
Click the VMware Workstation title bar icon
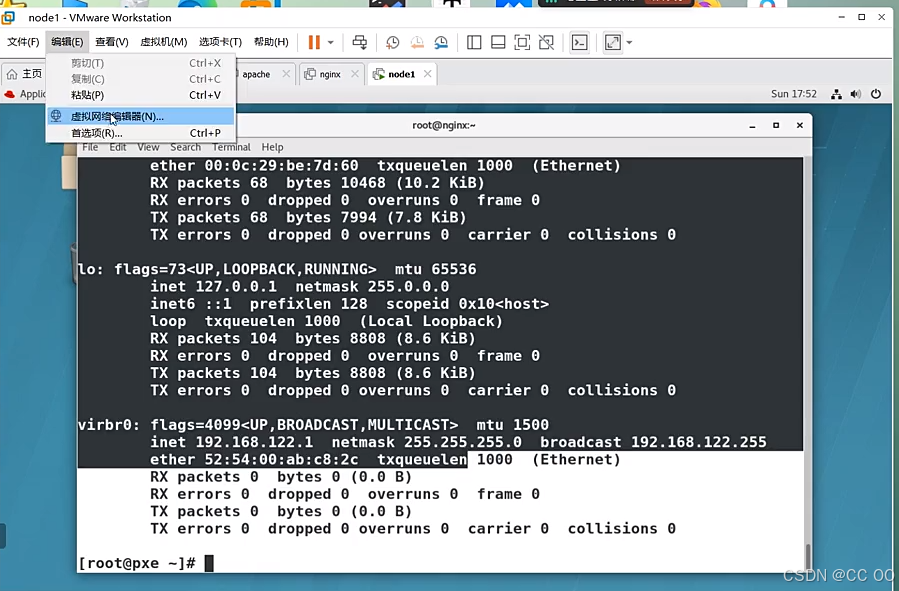click(9, 18)
